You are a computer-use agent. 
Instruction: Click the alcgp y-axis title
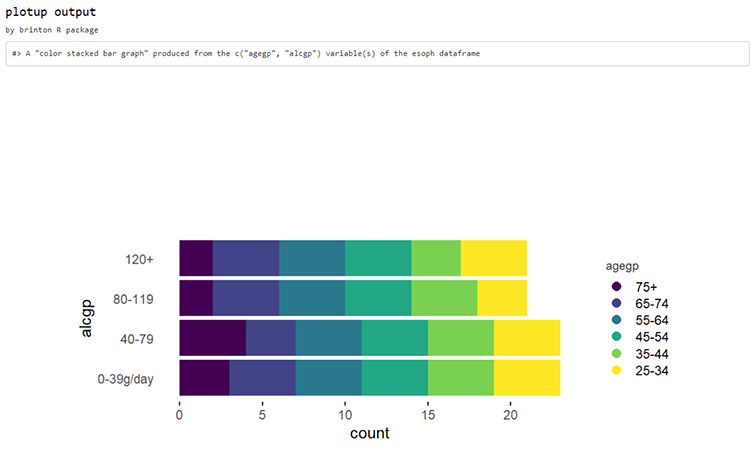pos(86,318)
